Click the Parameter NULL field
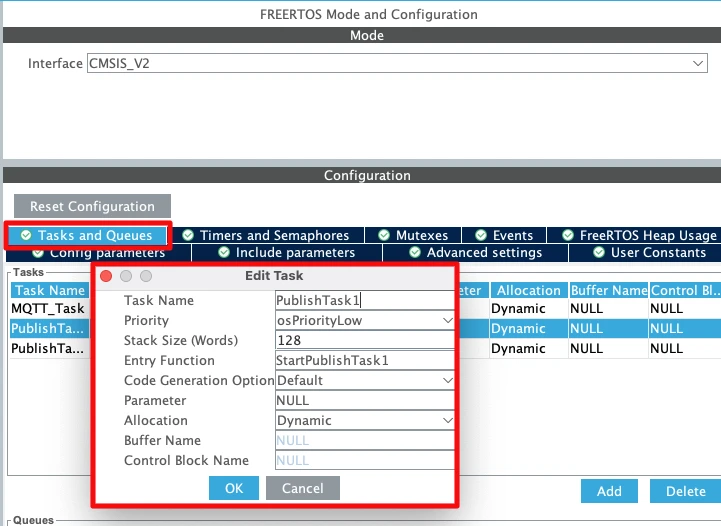This screenshot has width=721, height=526. pyautogui.click(x=365, y=400)
